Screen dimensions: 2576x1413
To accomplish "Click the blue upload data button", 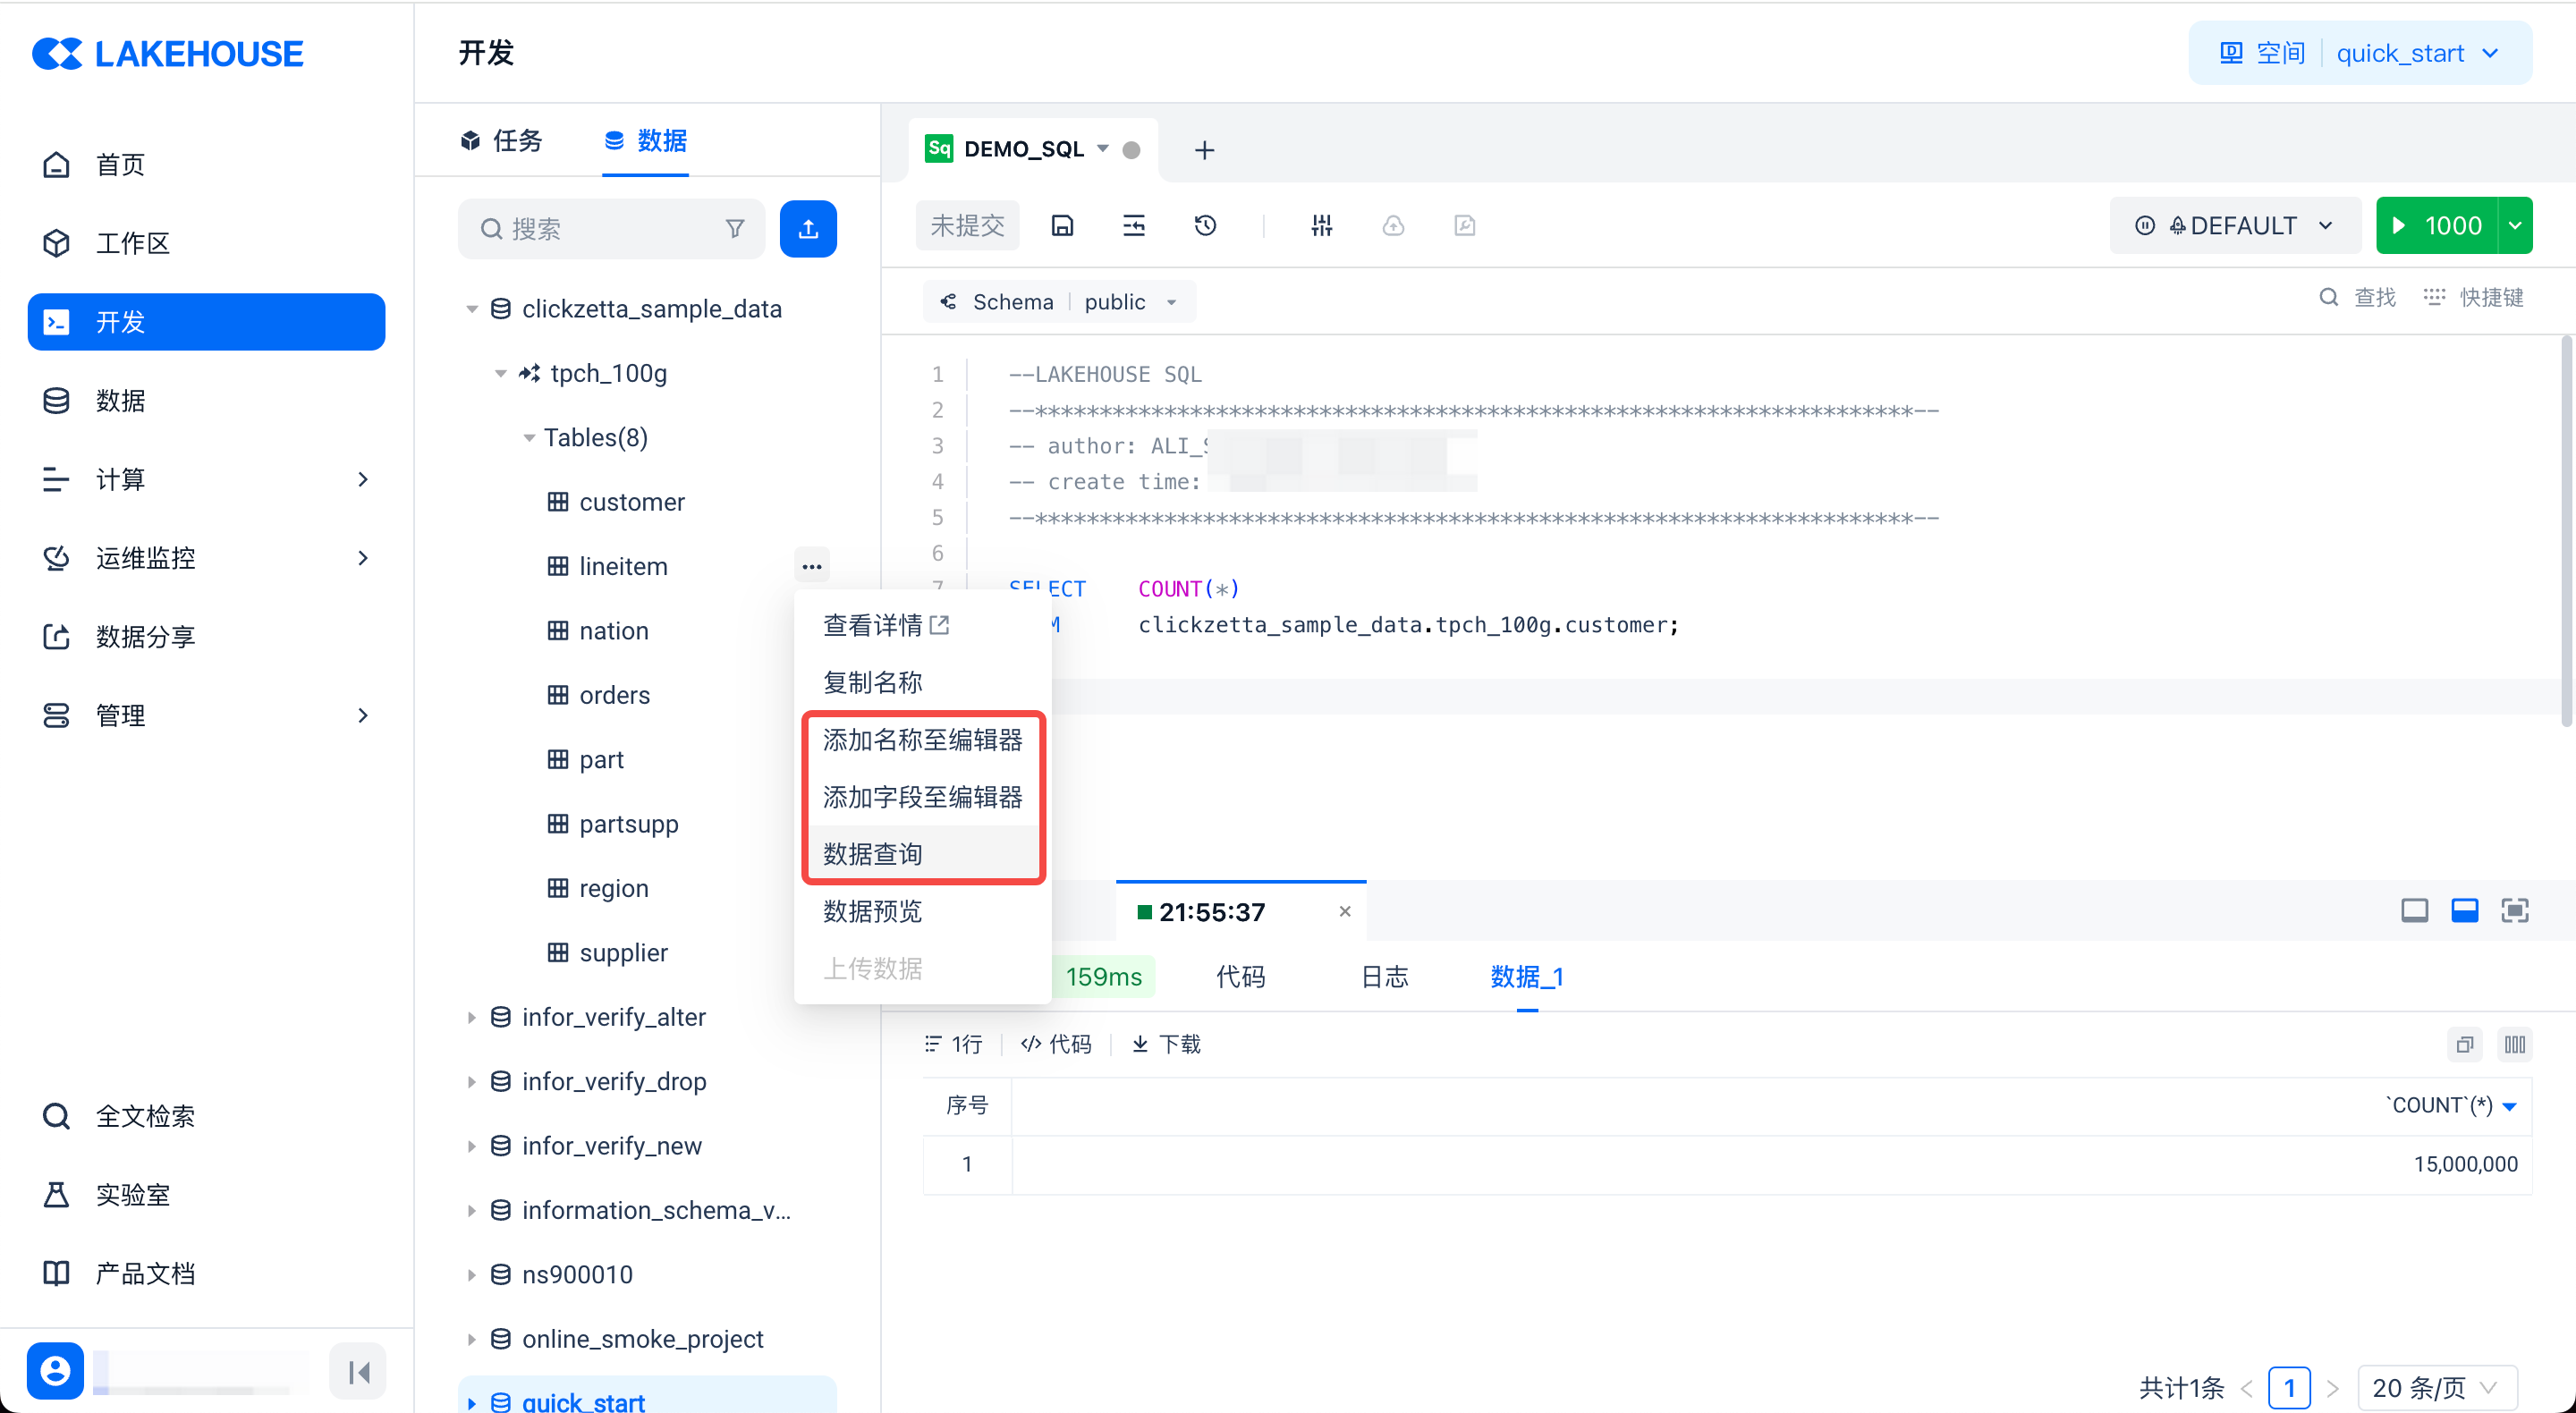I will [x=808, y=229].
